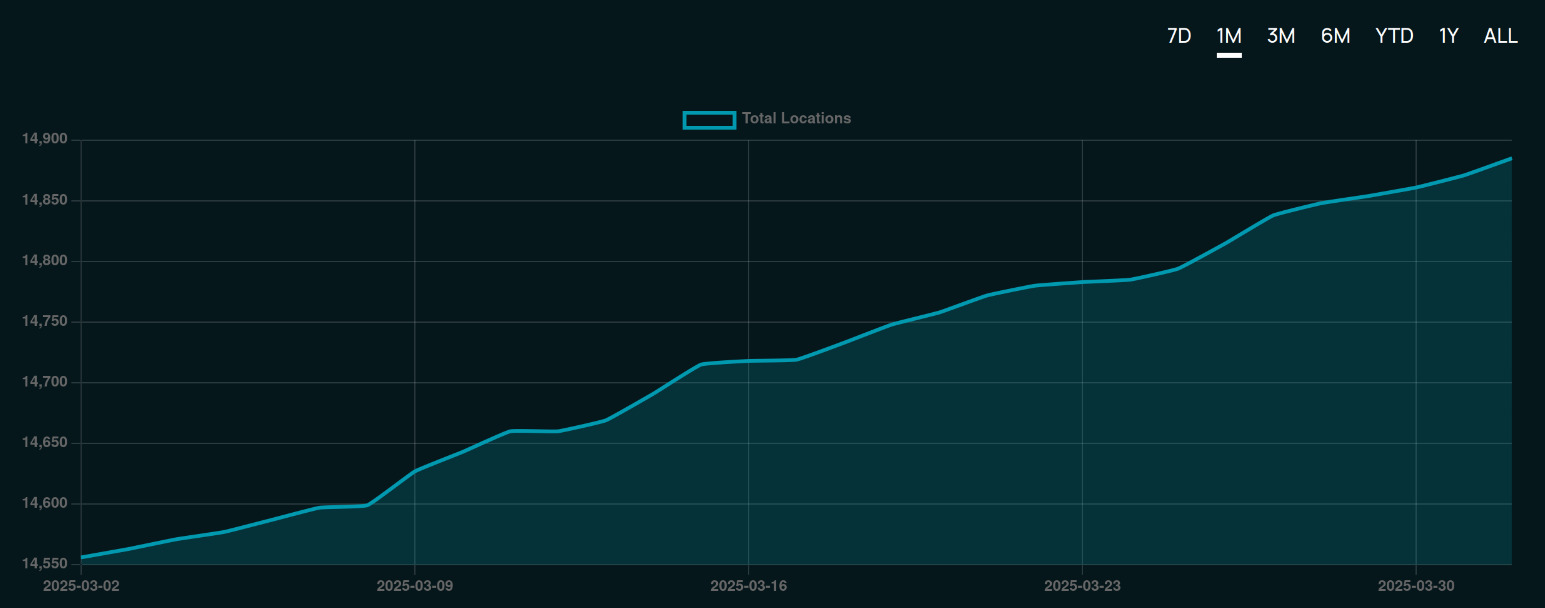Click the 2025-03-02 x-axis date label
This screenshot has width=1545, height=608.
(x=81, y=585)
